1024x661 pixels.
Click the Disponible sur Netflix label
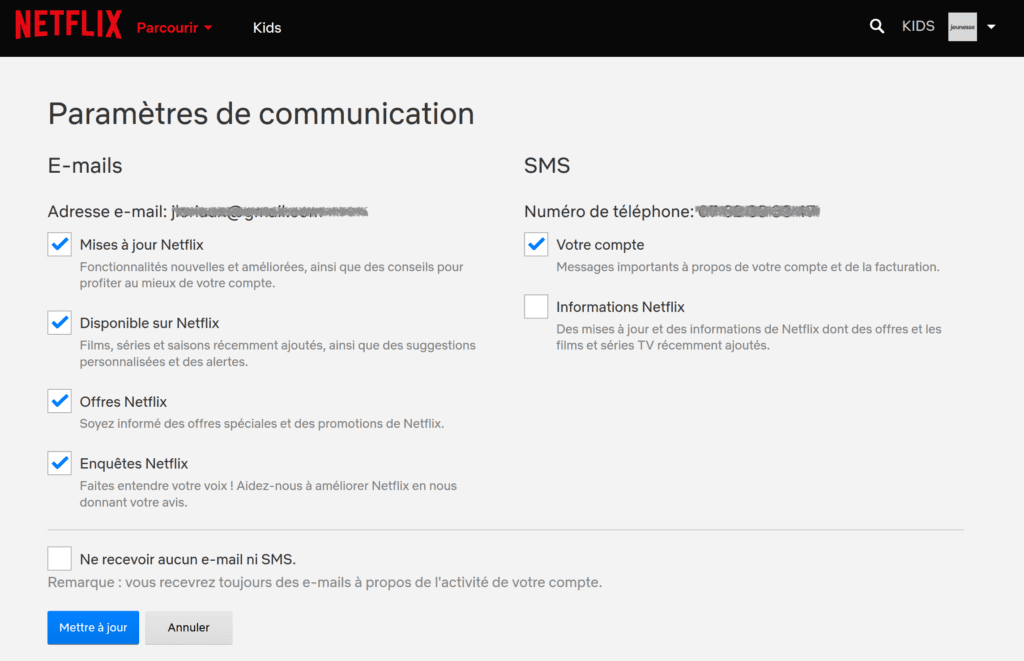click(150, 323)
